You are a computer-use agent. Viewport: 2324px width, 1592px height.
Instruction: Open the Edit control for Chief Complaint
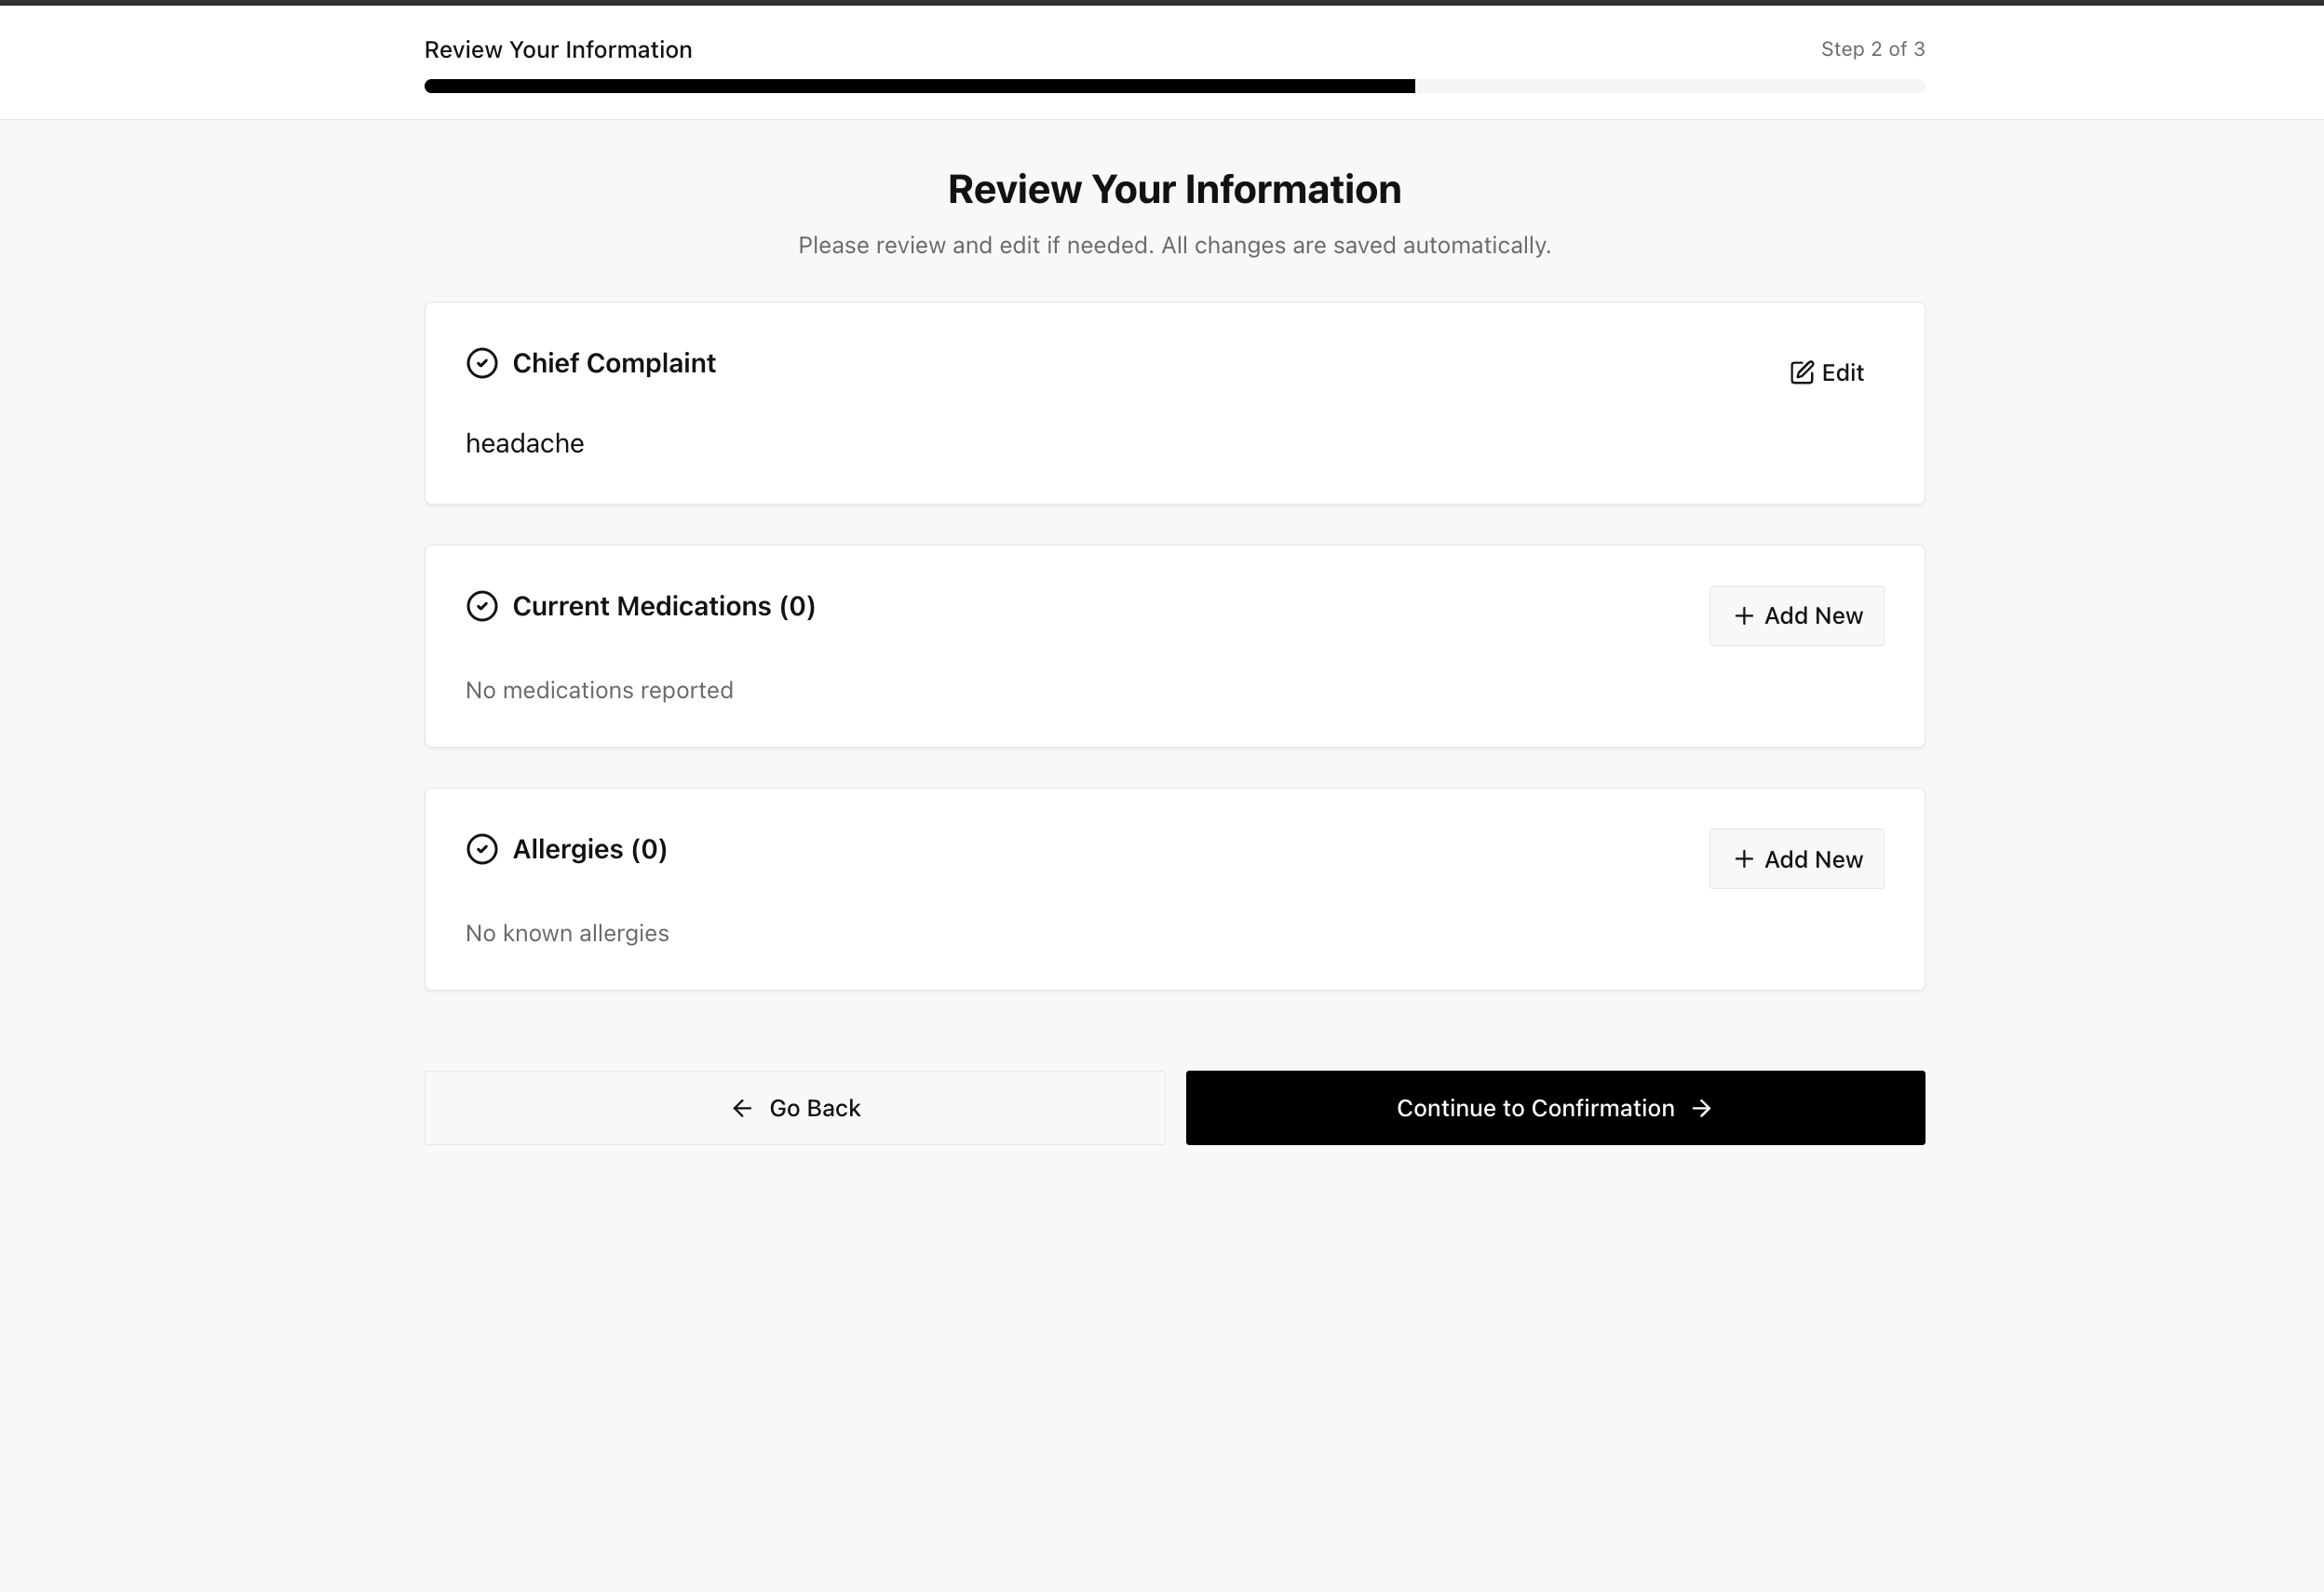point(1826,372)
